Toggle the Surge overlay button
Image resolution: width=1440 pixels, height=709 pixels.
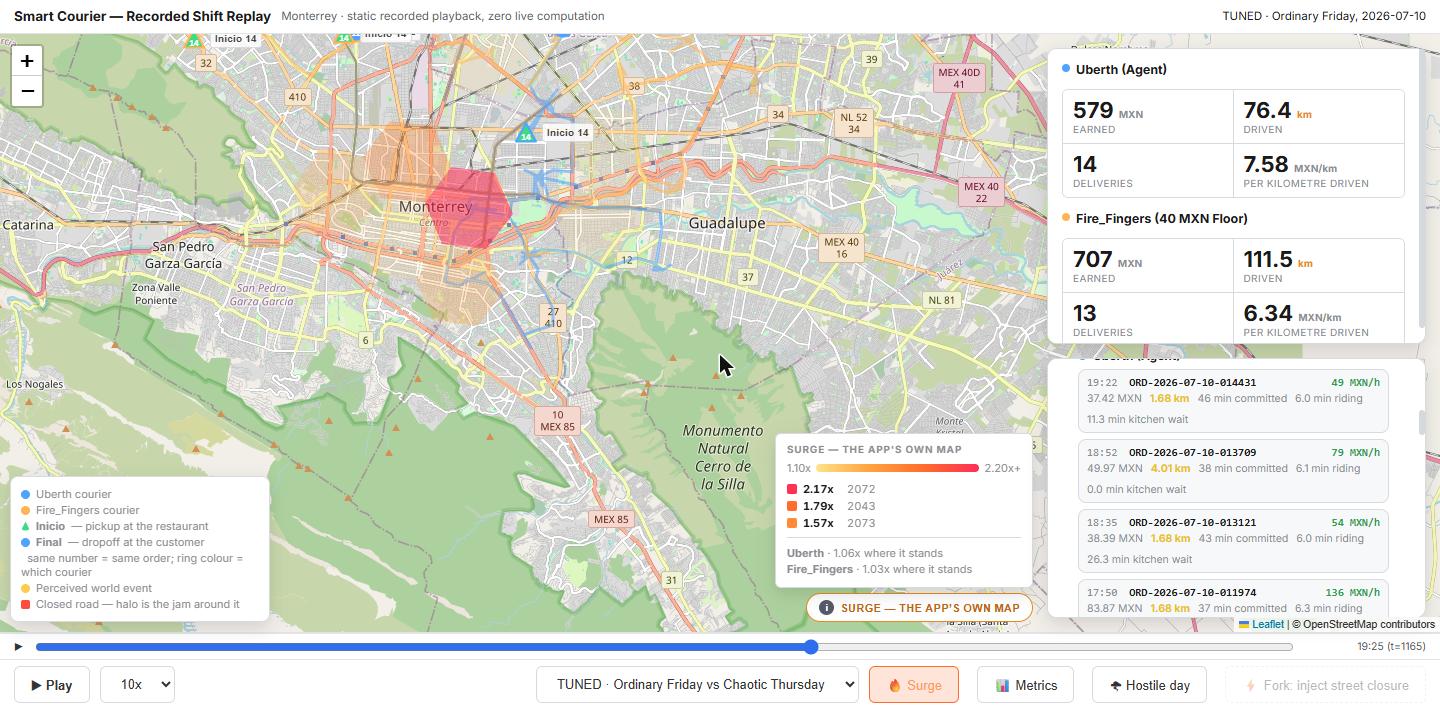tap(914, 685)
